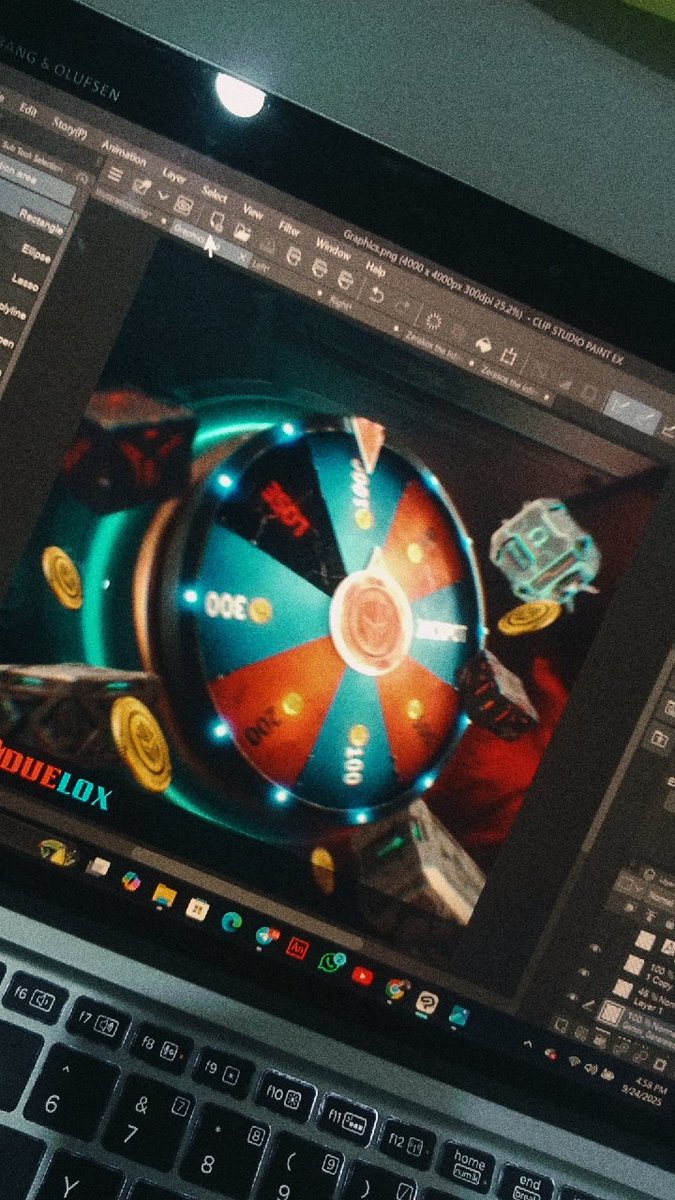Open the View menu
This screenshot has height=1200, width=675.
[253, 210]
